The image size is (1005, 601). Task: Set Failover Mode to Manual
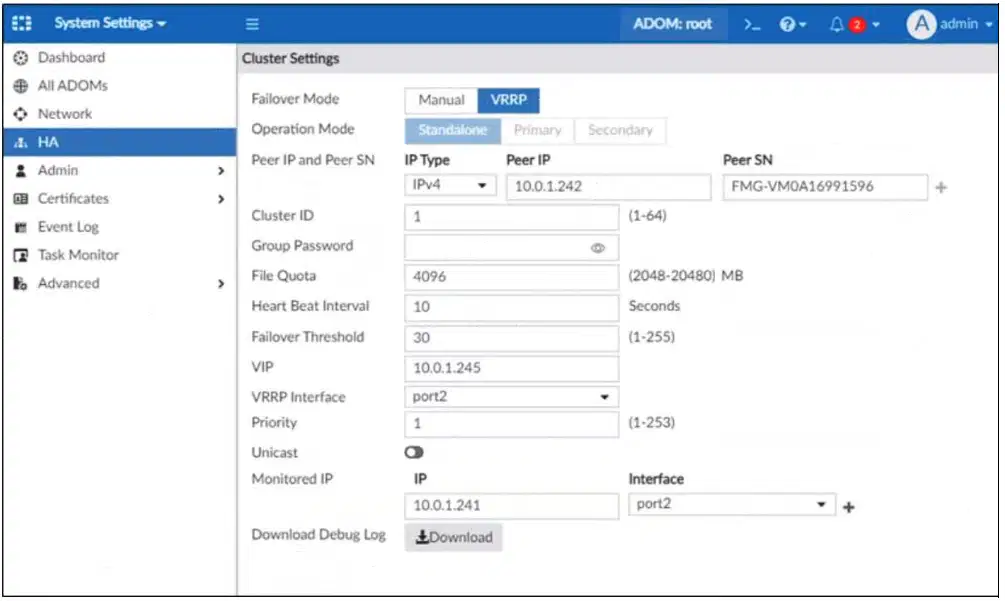click(441, 100)
